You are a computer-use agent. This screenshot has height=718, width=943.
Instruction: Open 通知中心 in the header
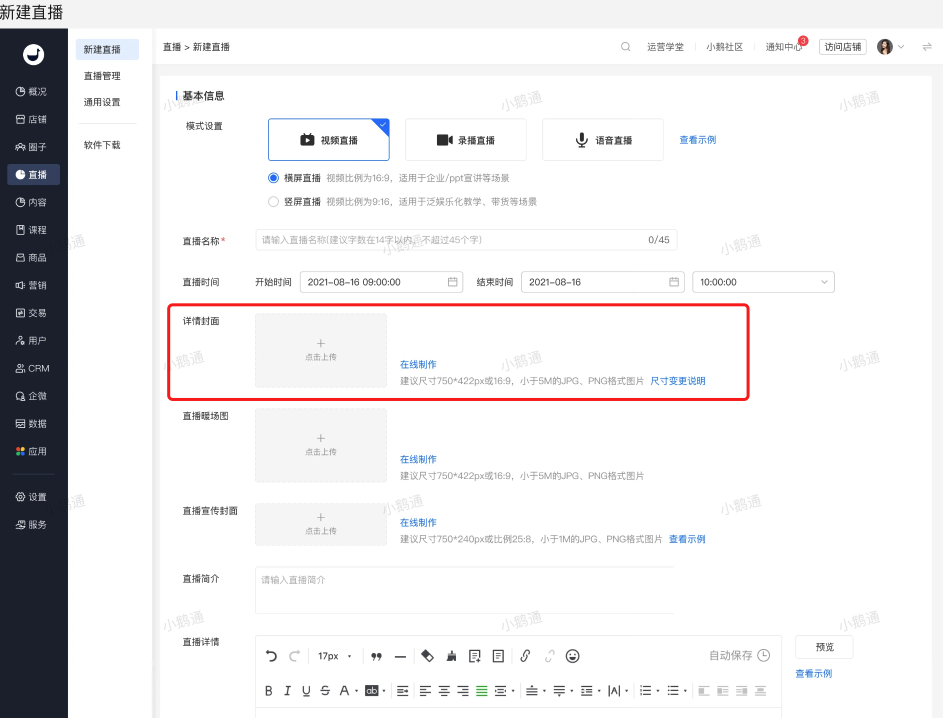coord(784,46)
